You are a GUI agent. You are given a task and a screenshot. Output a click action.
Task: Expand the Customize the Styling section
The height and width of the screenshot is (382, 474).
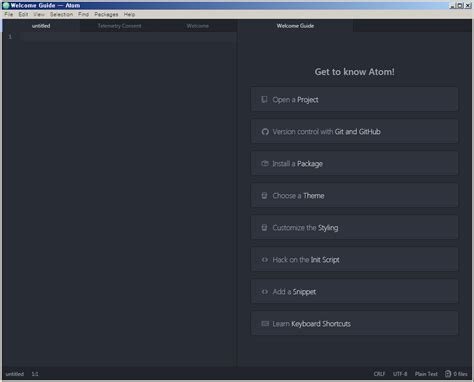(354, 227)
